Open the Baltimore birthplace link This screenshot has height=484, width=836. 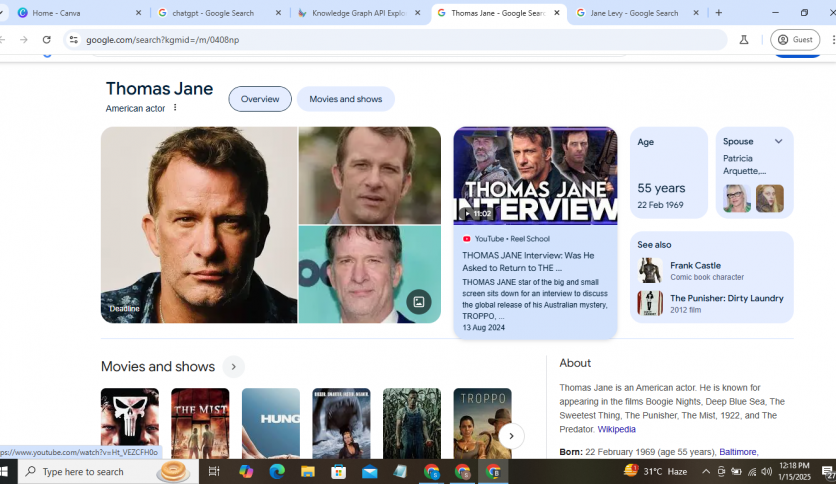(738, 452)
